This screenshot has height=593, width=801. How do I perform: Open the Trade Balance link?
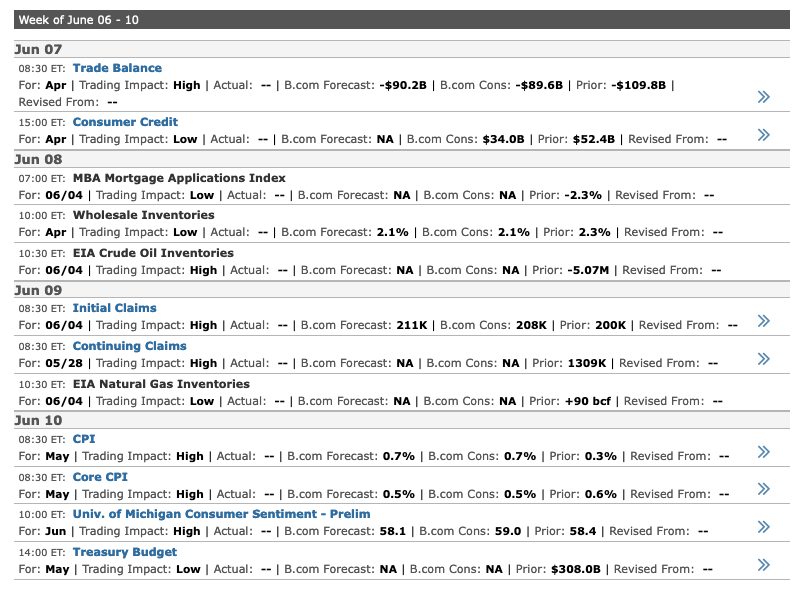click(117, 68)
